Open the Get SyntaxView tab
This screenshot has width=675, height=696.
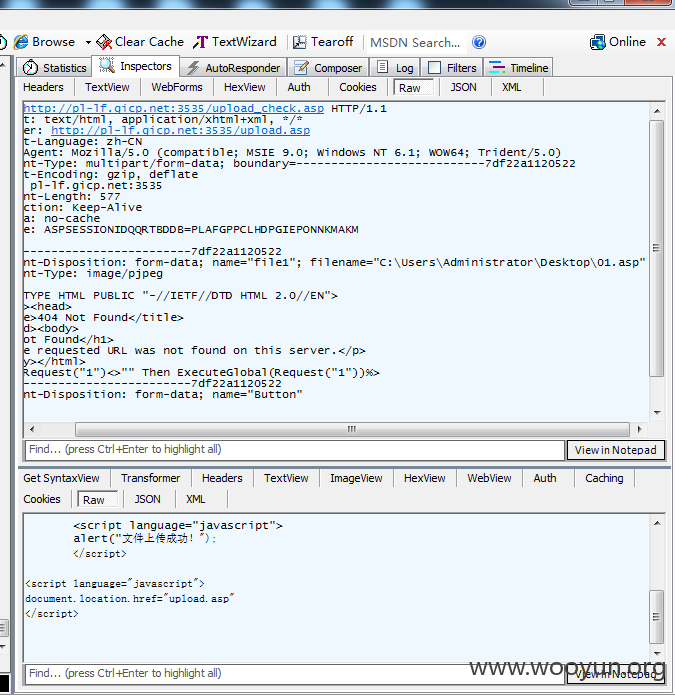tap(62, 478)
